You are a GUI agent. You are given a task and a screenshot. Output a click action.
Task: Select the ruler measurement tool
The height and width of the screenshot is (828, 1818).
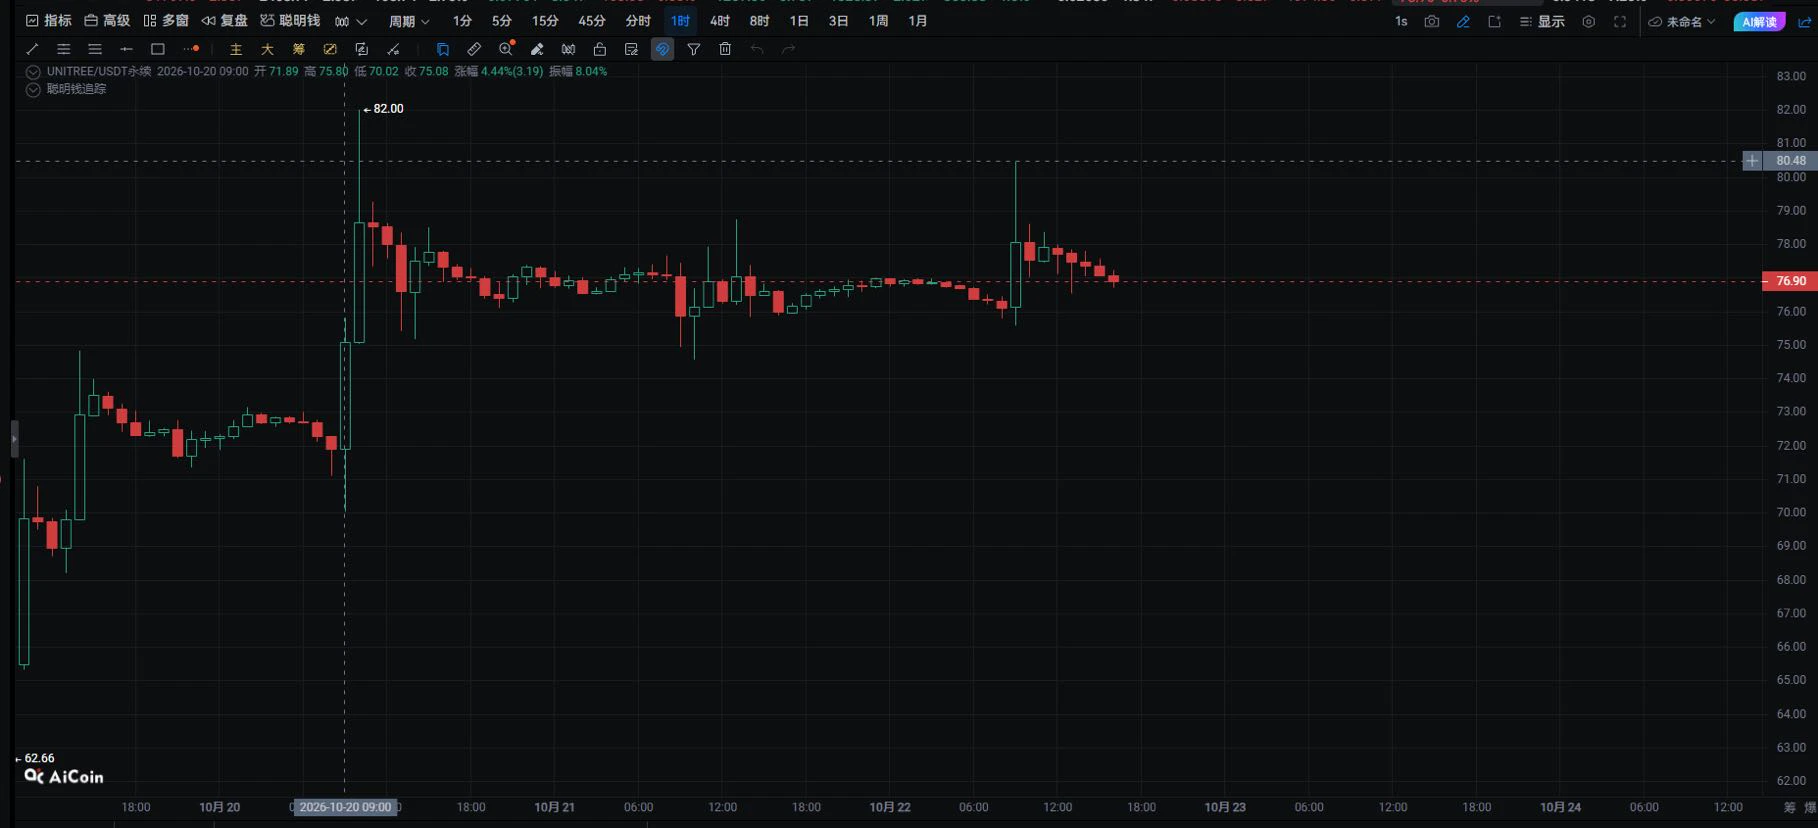pyautogui.click(x=474, y=49)
